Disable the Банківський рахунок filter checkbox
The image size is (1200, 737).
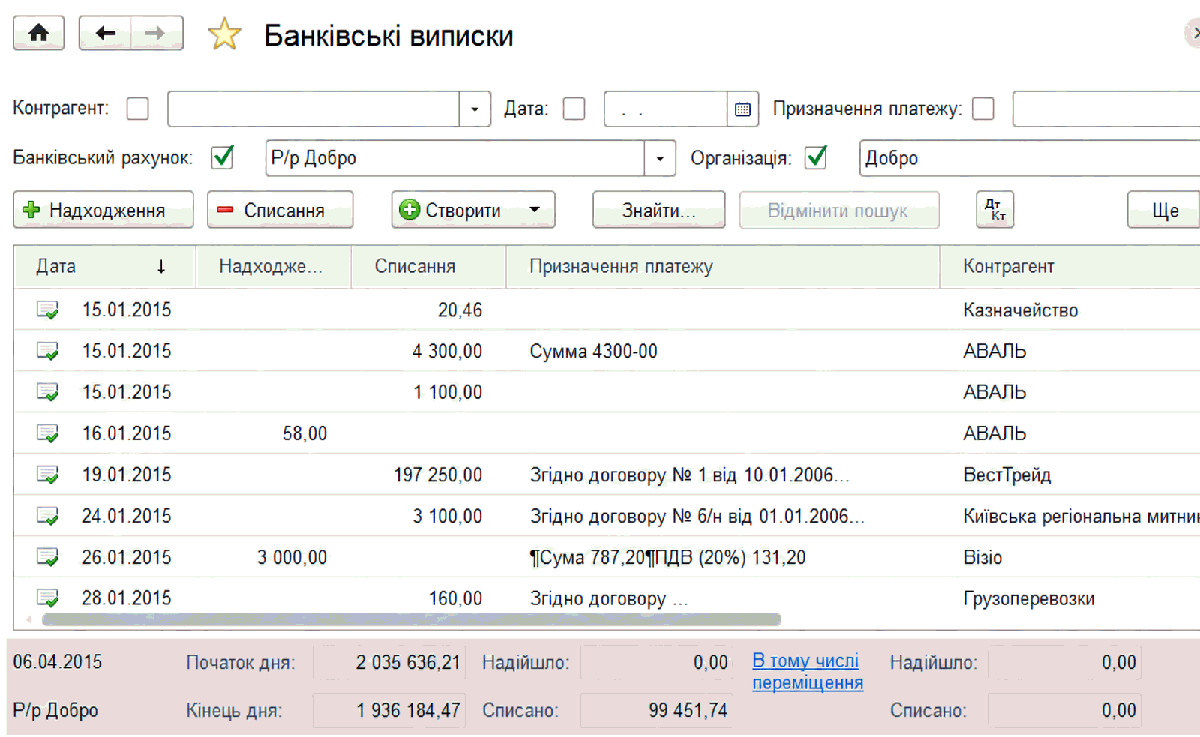(x=222, y=158)
